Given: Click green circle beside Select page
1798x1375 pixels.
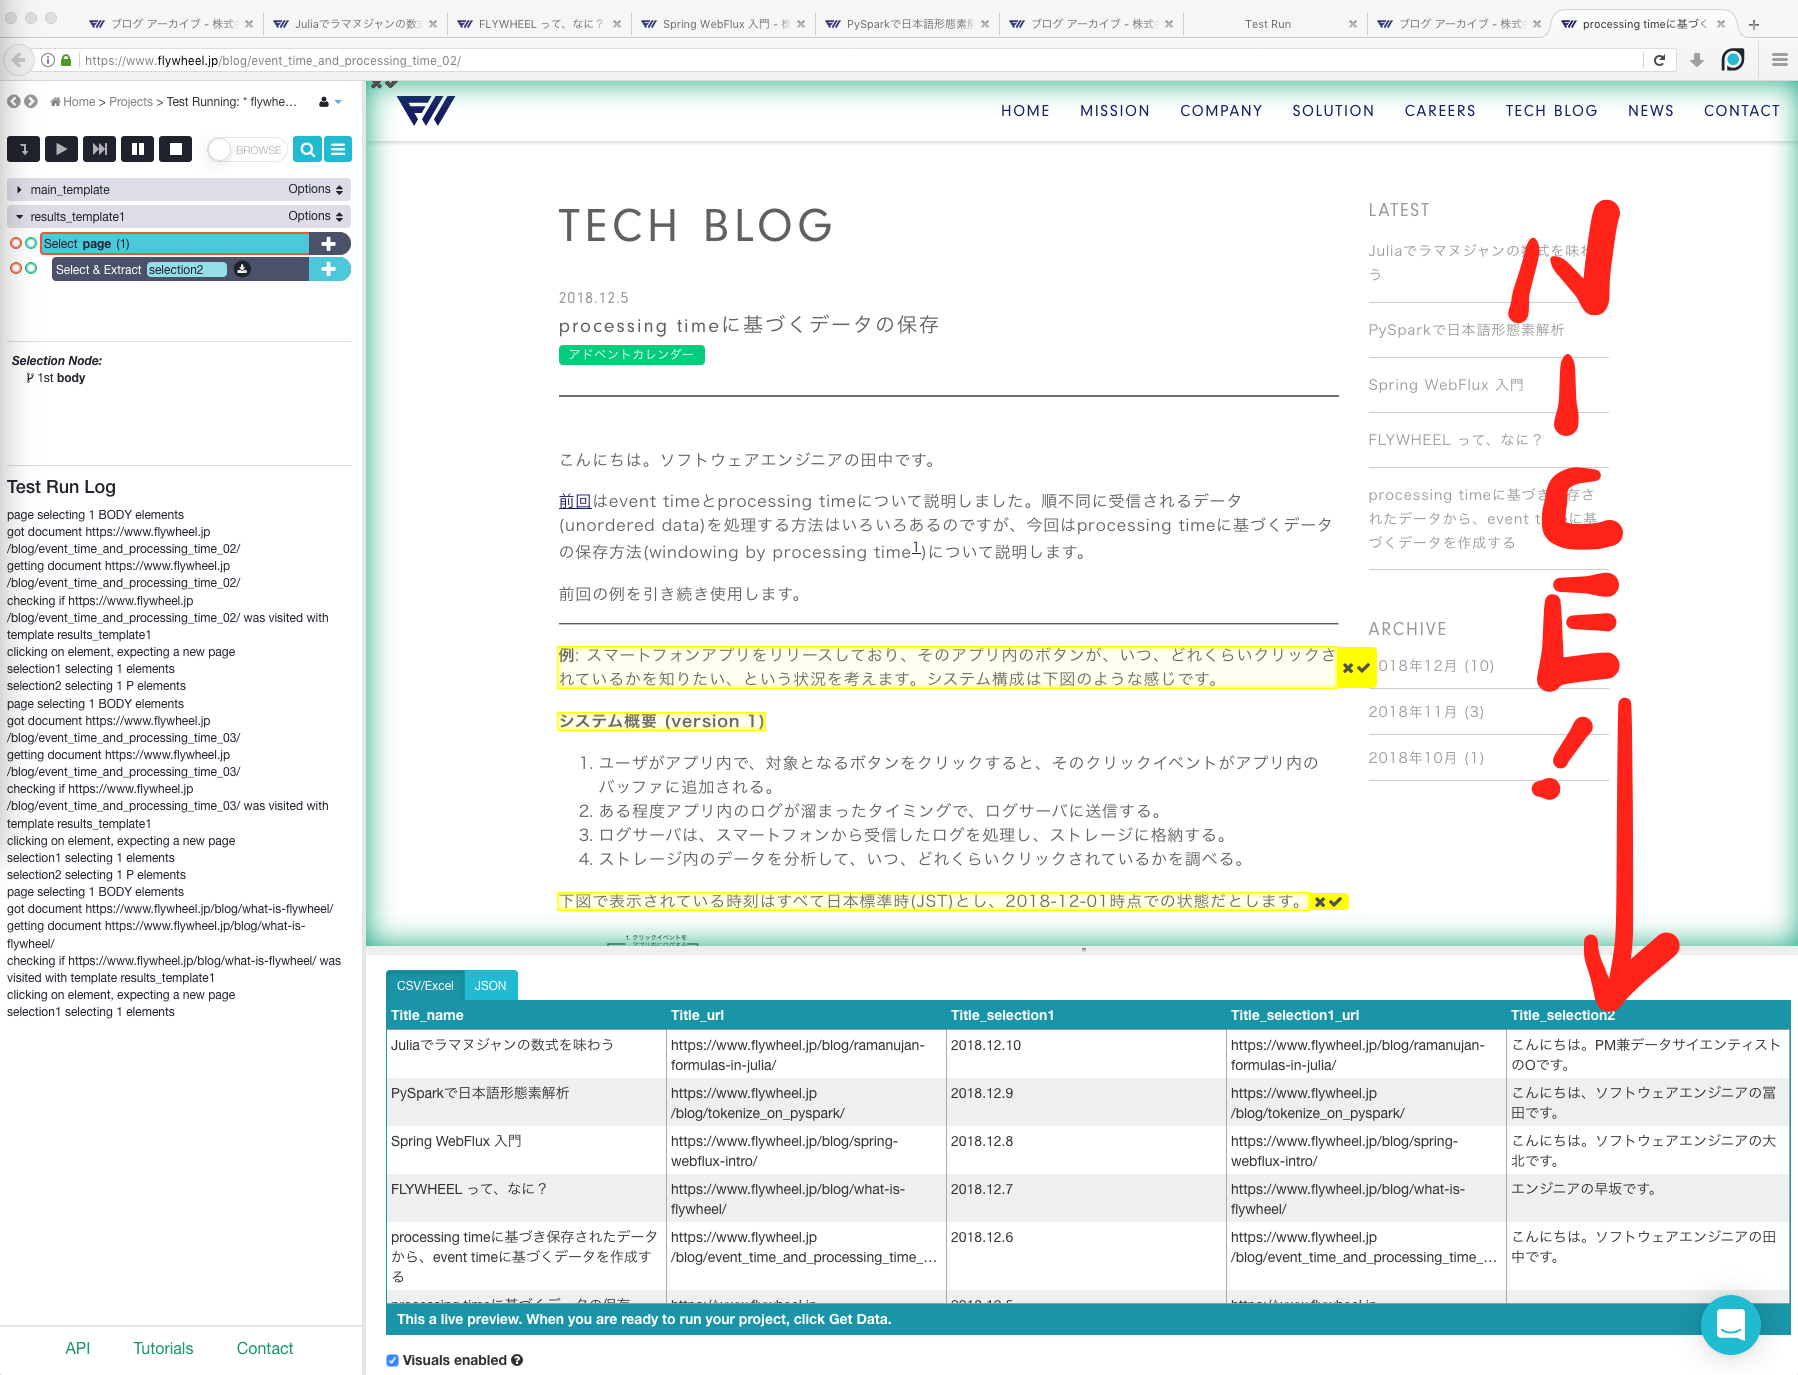Looking at the screenshot, I should (31, 243).
